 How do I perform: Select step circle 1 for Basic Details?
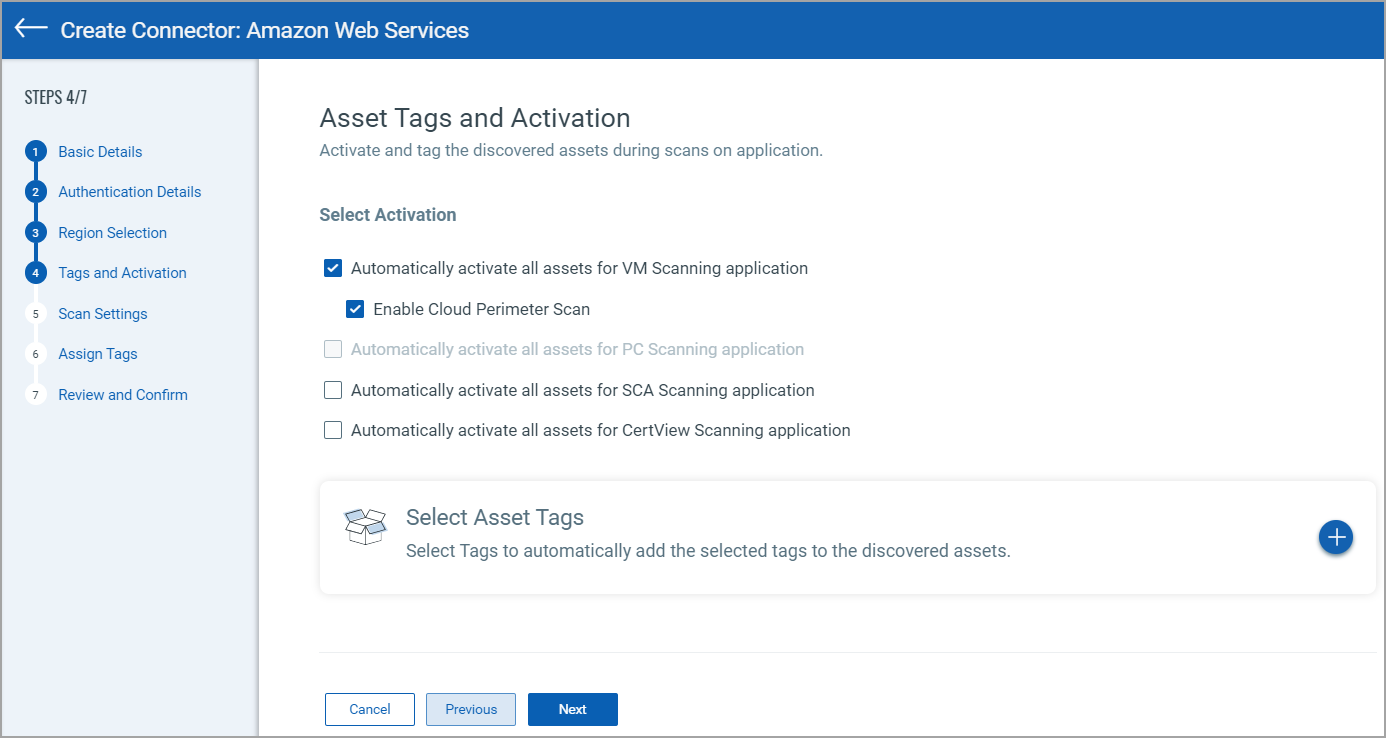point(35,151)
